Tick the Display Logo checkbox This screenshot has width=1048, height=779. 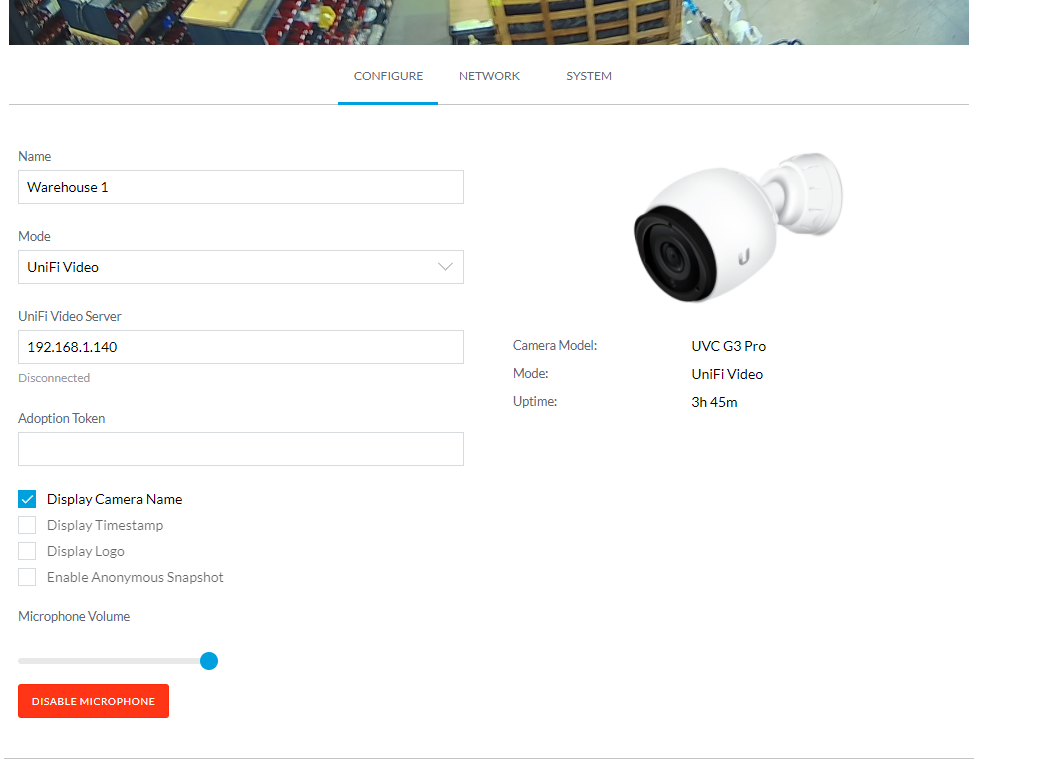tap(27, 551)
